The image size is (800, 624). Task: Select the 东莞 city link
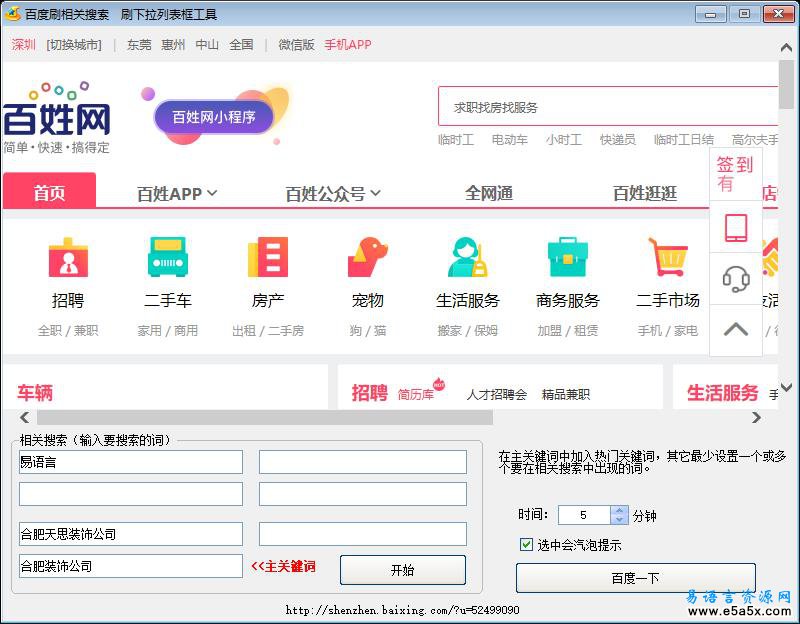(x=139, y=45)
